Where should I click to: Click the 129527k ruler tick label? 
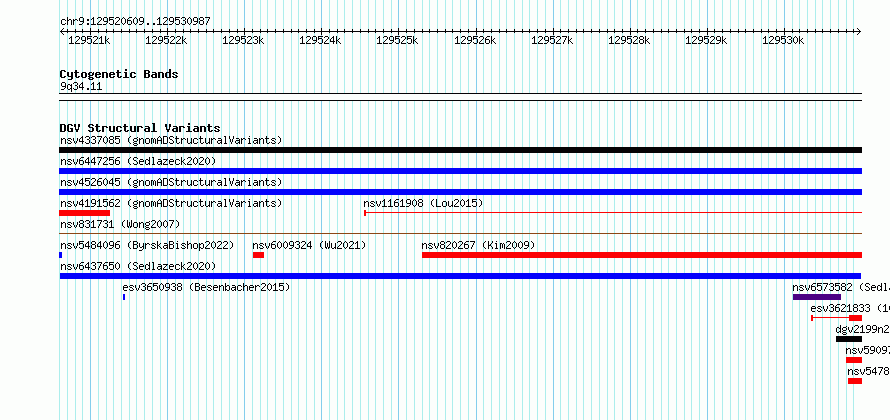tap(552, 40)
